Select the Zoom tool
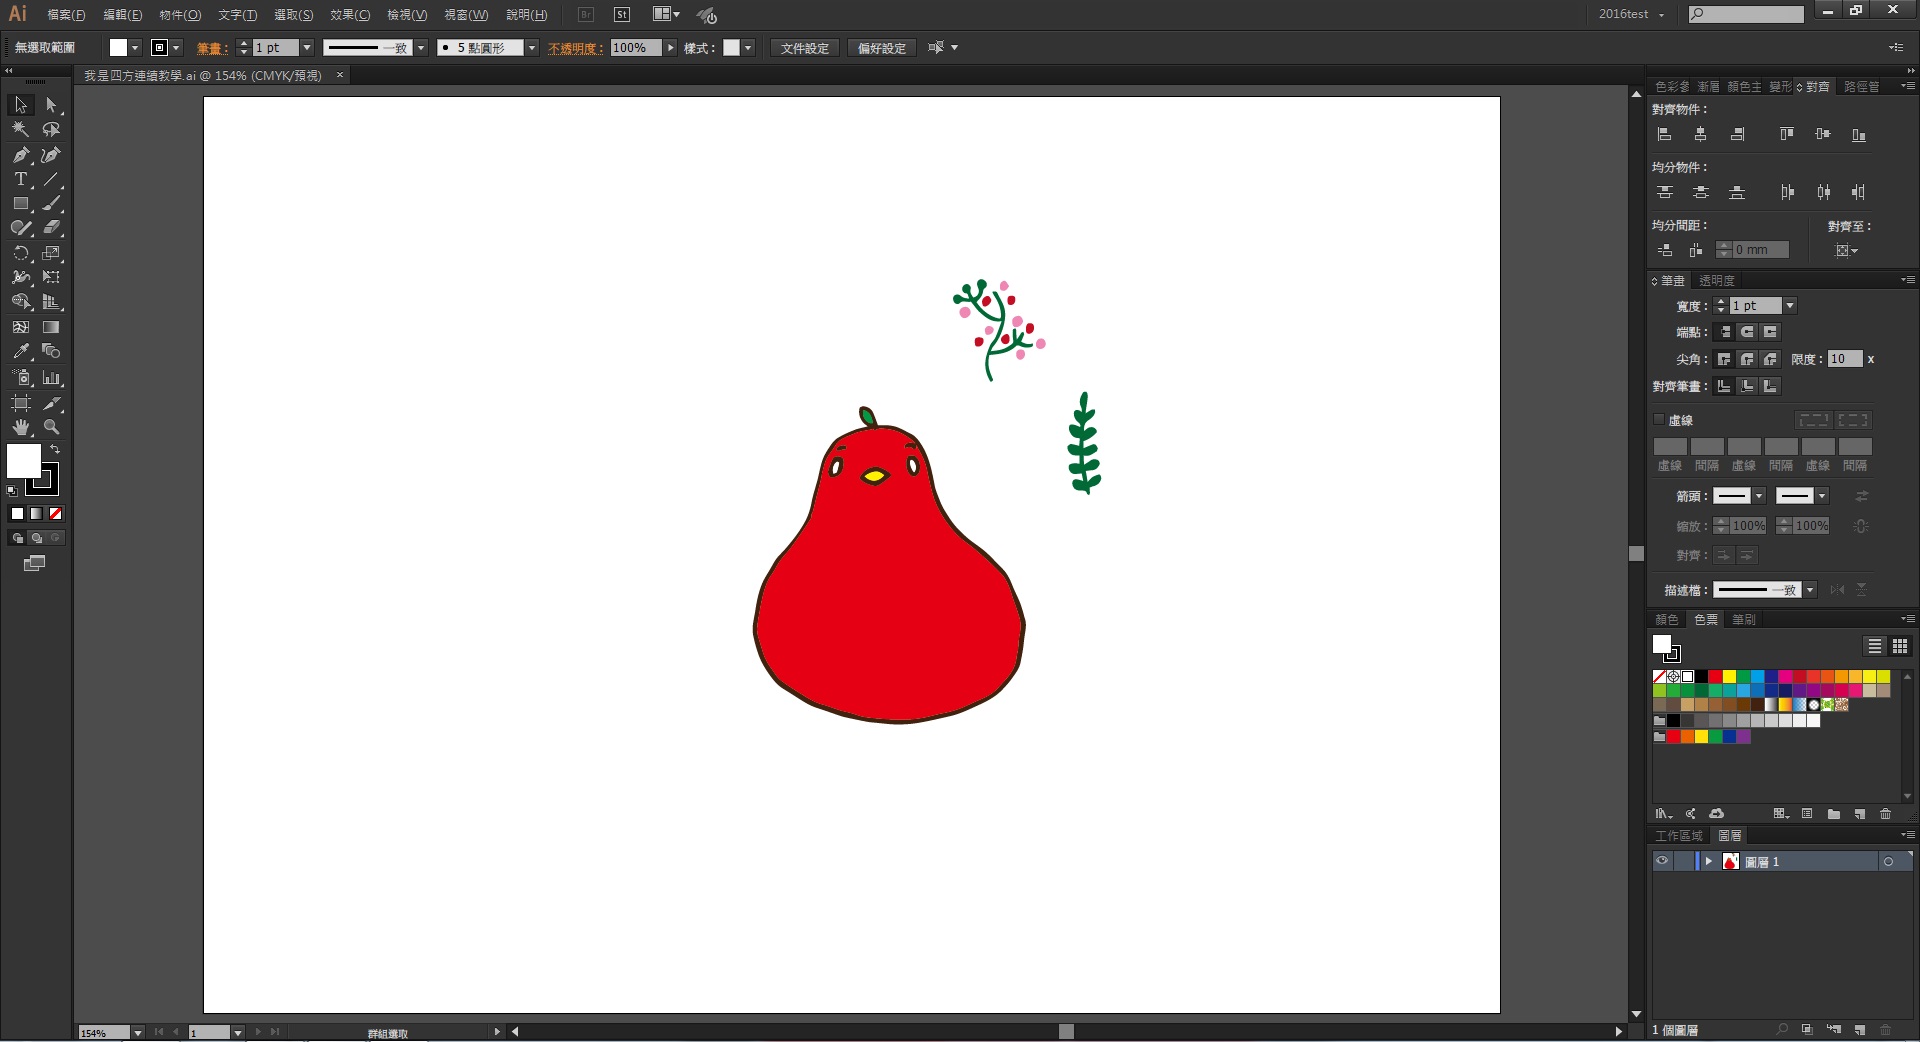 [51, 427]
